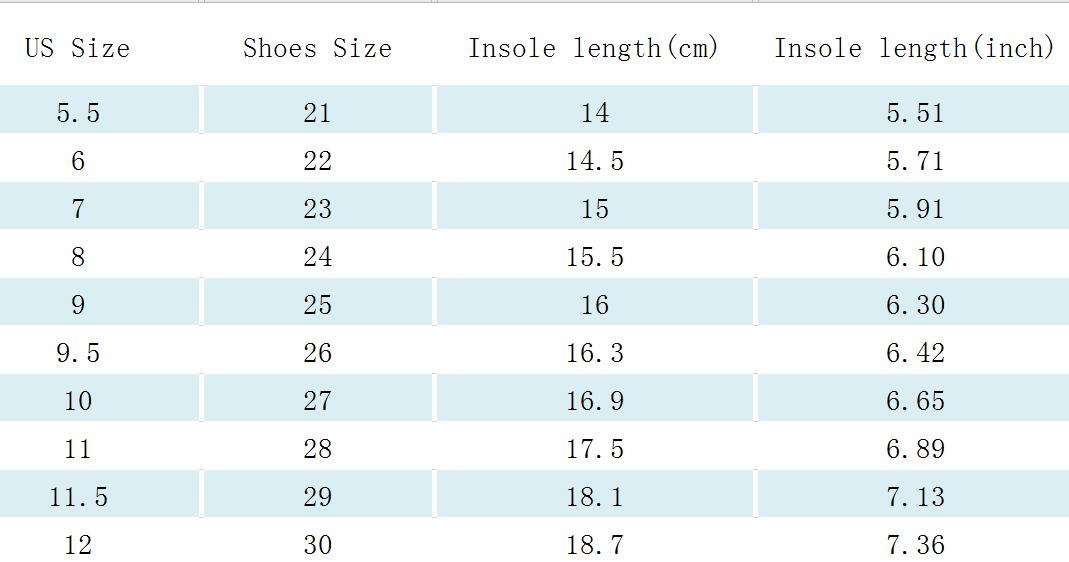
Task: Click the US Size column header
Action: [x=78, y=48]
